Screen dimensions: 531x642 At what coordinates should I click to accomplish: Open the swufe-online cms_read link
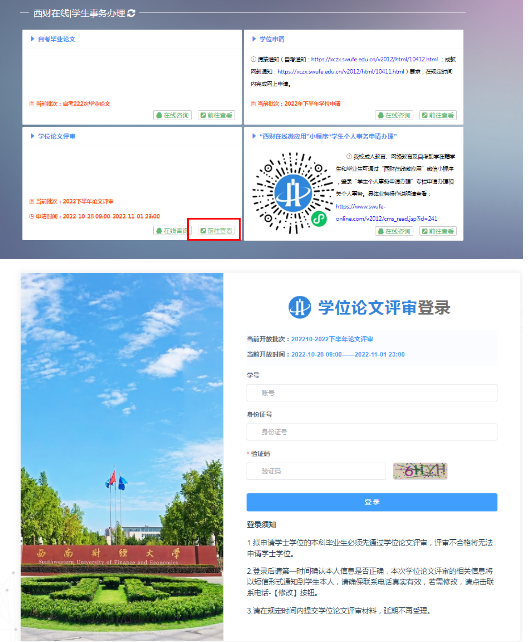click(386, 212)
